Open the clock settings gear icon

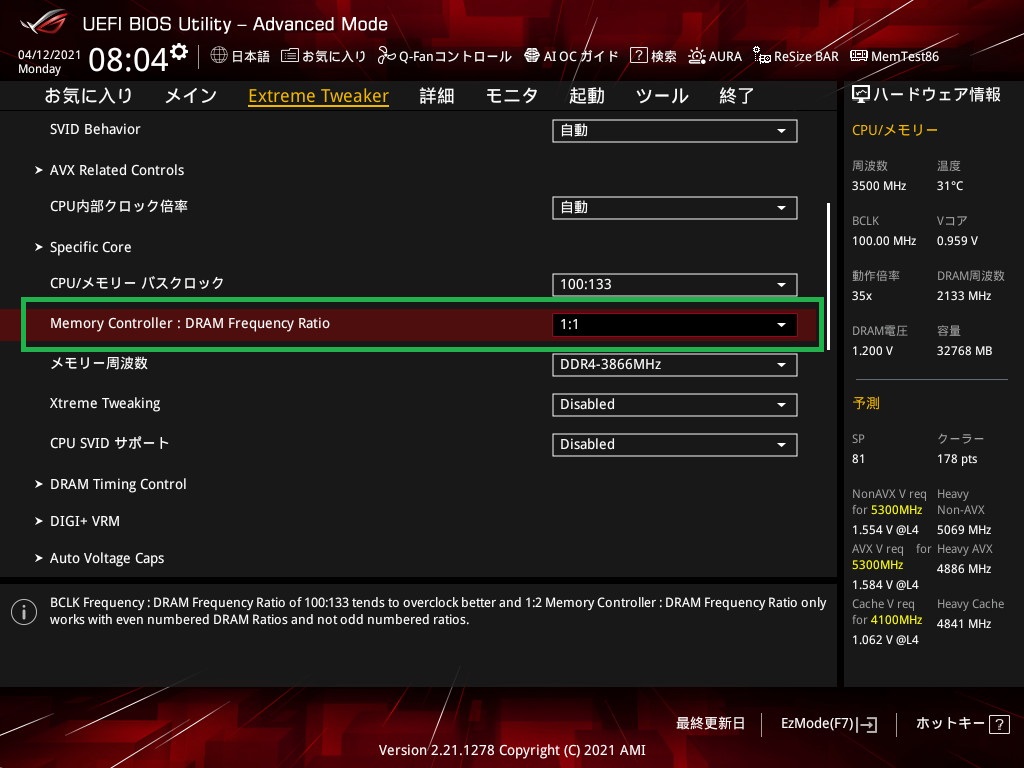(x=179, y=52)
